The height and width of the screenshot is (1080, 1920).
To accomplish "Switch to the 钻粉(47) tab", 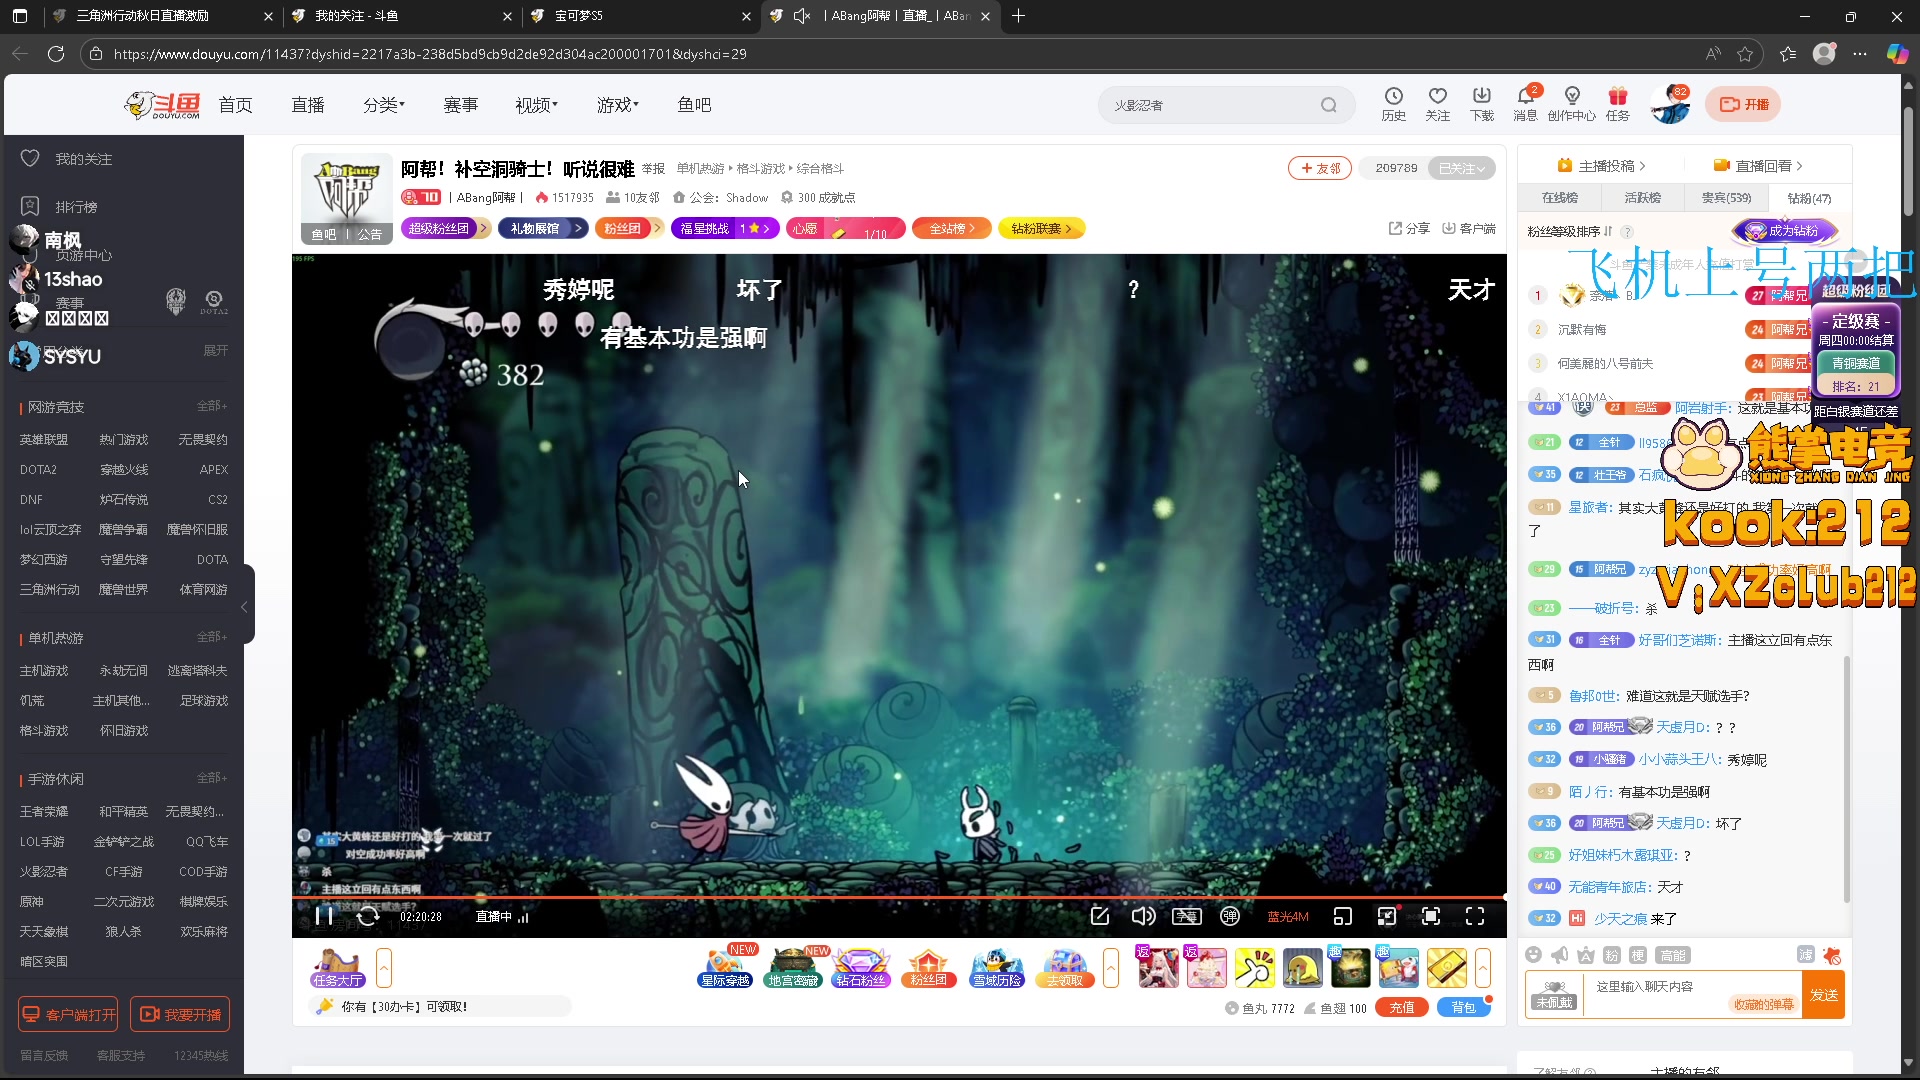I will click(x=1809, y=198).
